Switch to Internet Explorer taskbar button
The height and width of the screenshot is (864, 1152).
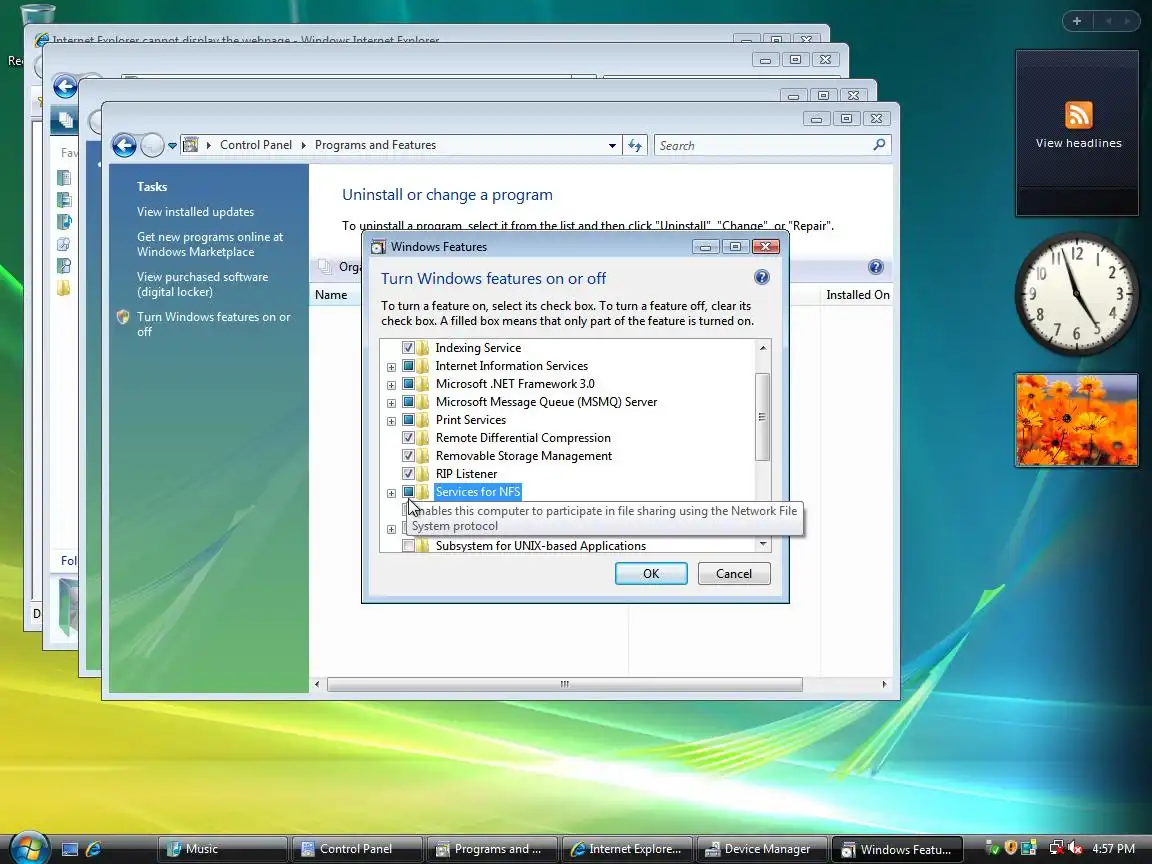tap(627, 849)
